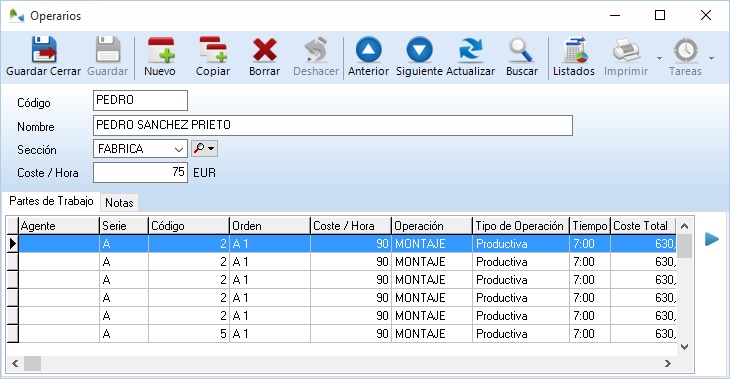Click the horizontal scrollbar left arrow
Screen dimensions: 730x379
(15, 363)
